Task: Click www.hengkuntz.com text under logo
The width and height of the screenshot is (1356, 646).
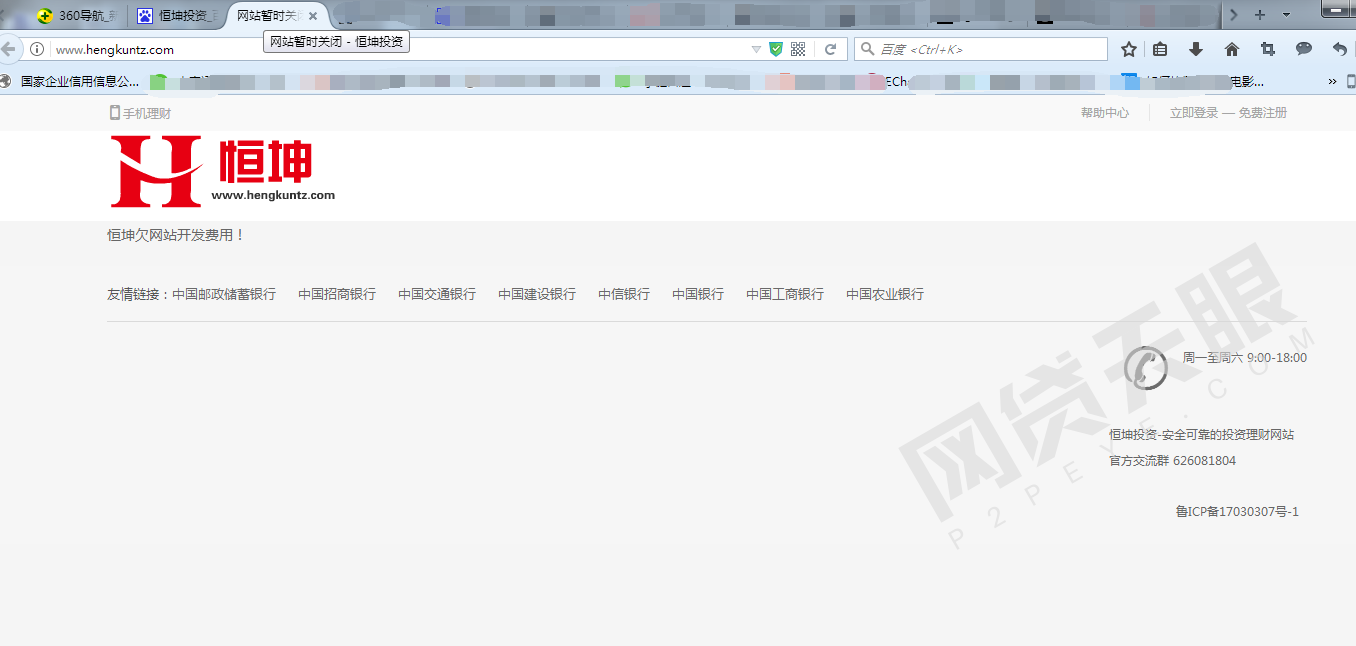Action: pos(273,195)
